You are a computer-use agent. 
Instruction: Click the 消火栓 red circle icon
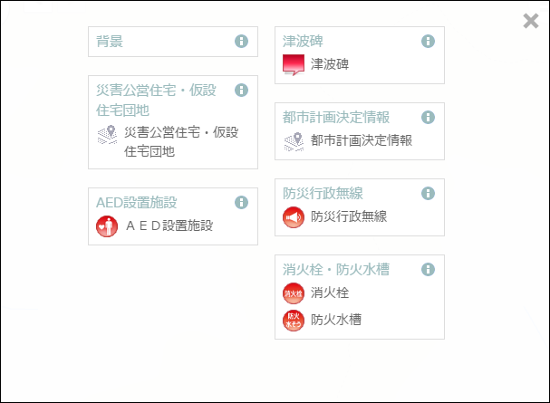coord(294,293)
